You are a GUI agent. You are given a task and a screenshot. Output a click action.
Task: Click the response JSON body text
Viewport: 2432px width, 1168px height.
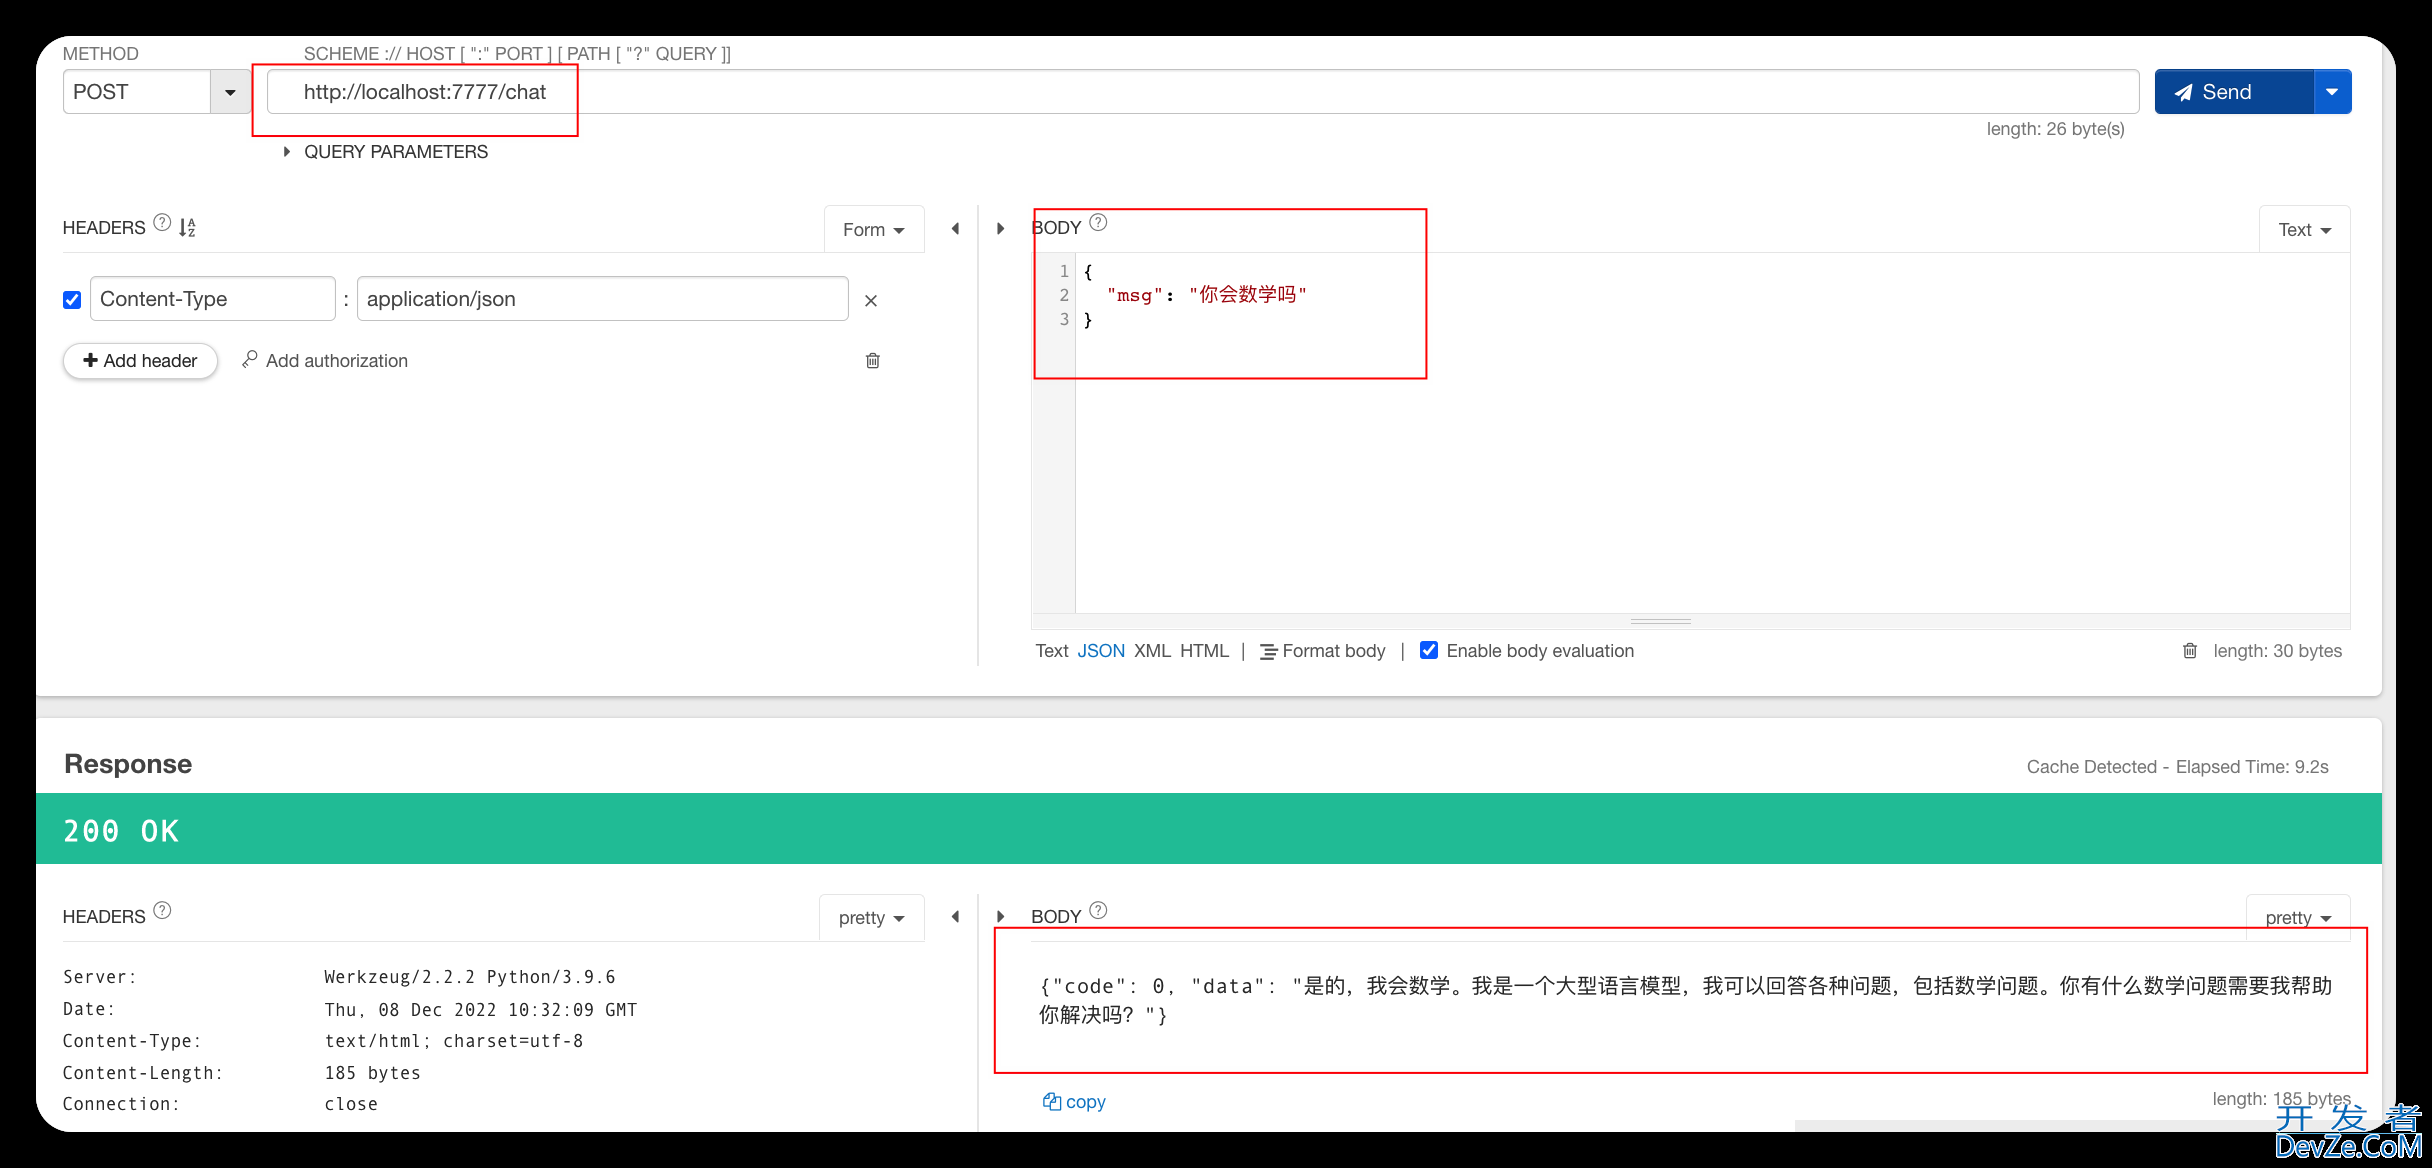point(1685,1000)
